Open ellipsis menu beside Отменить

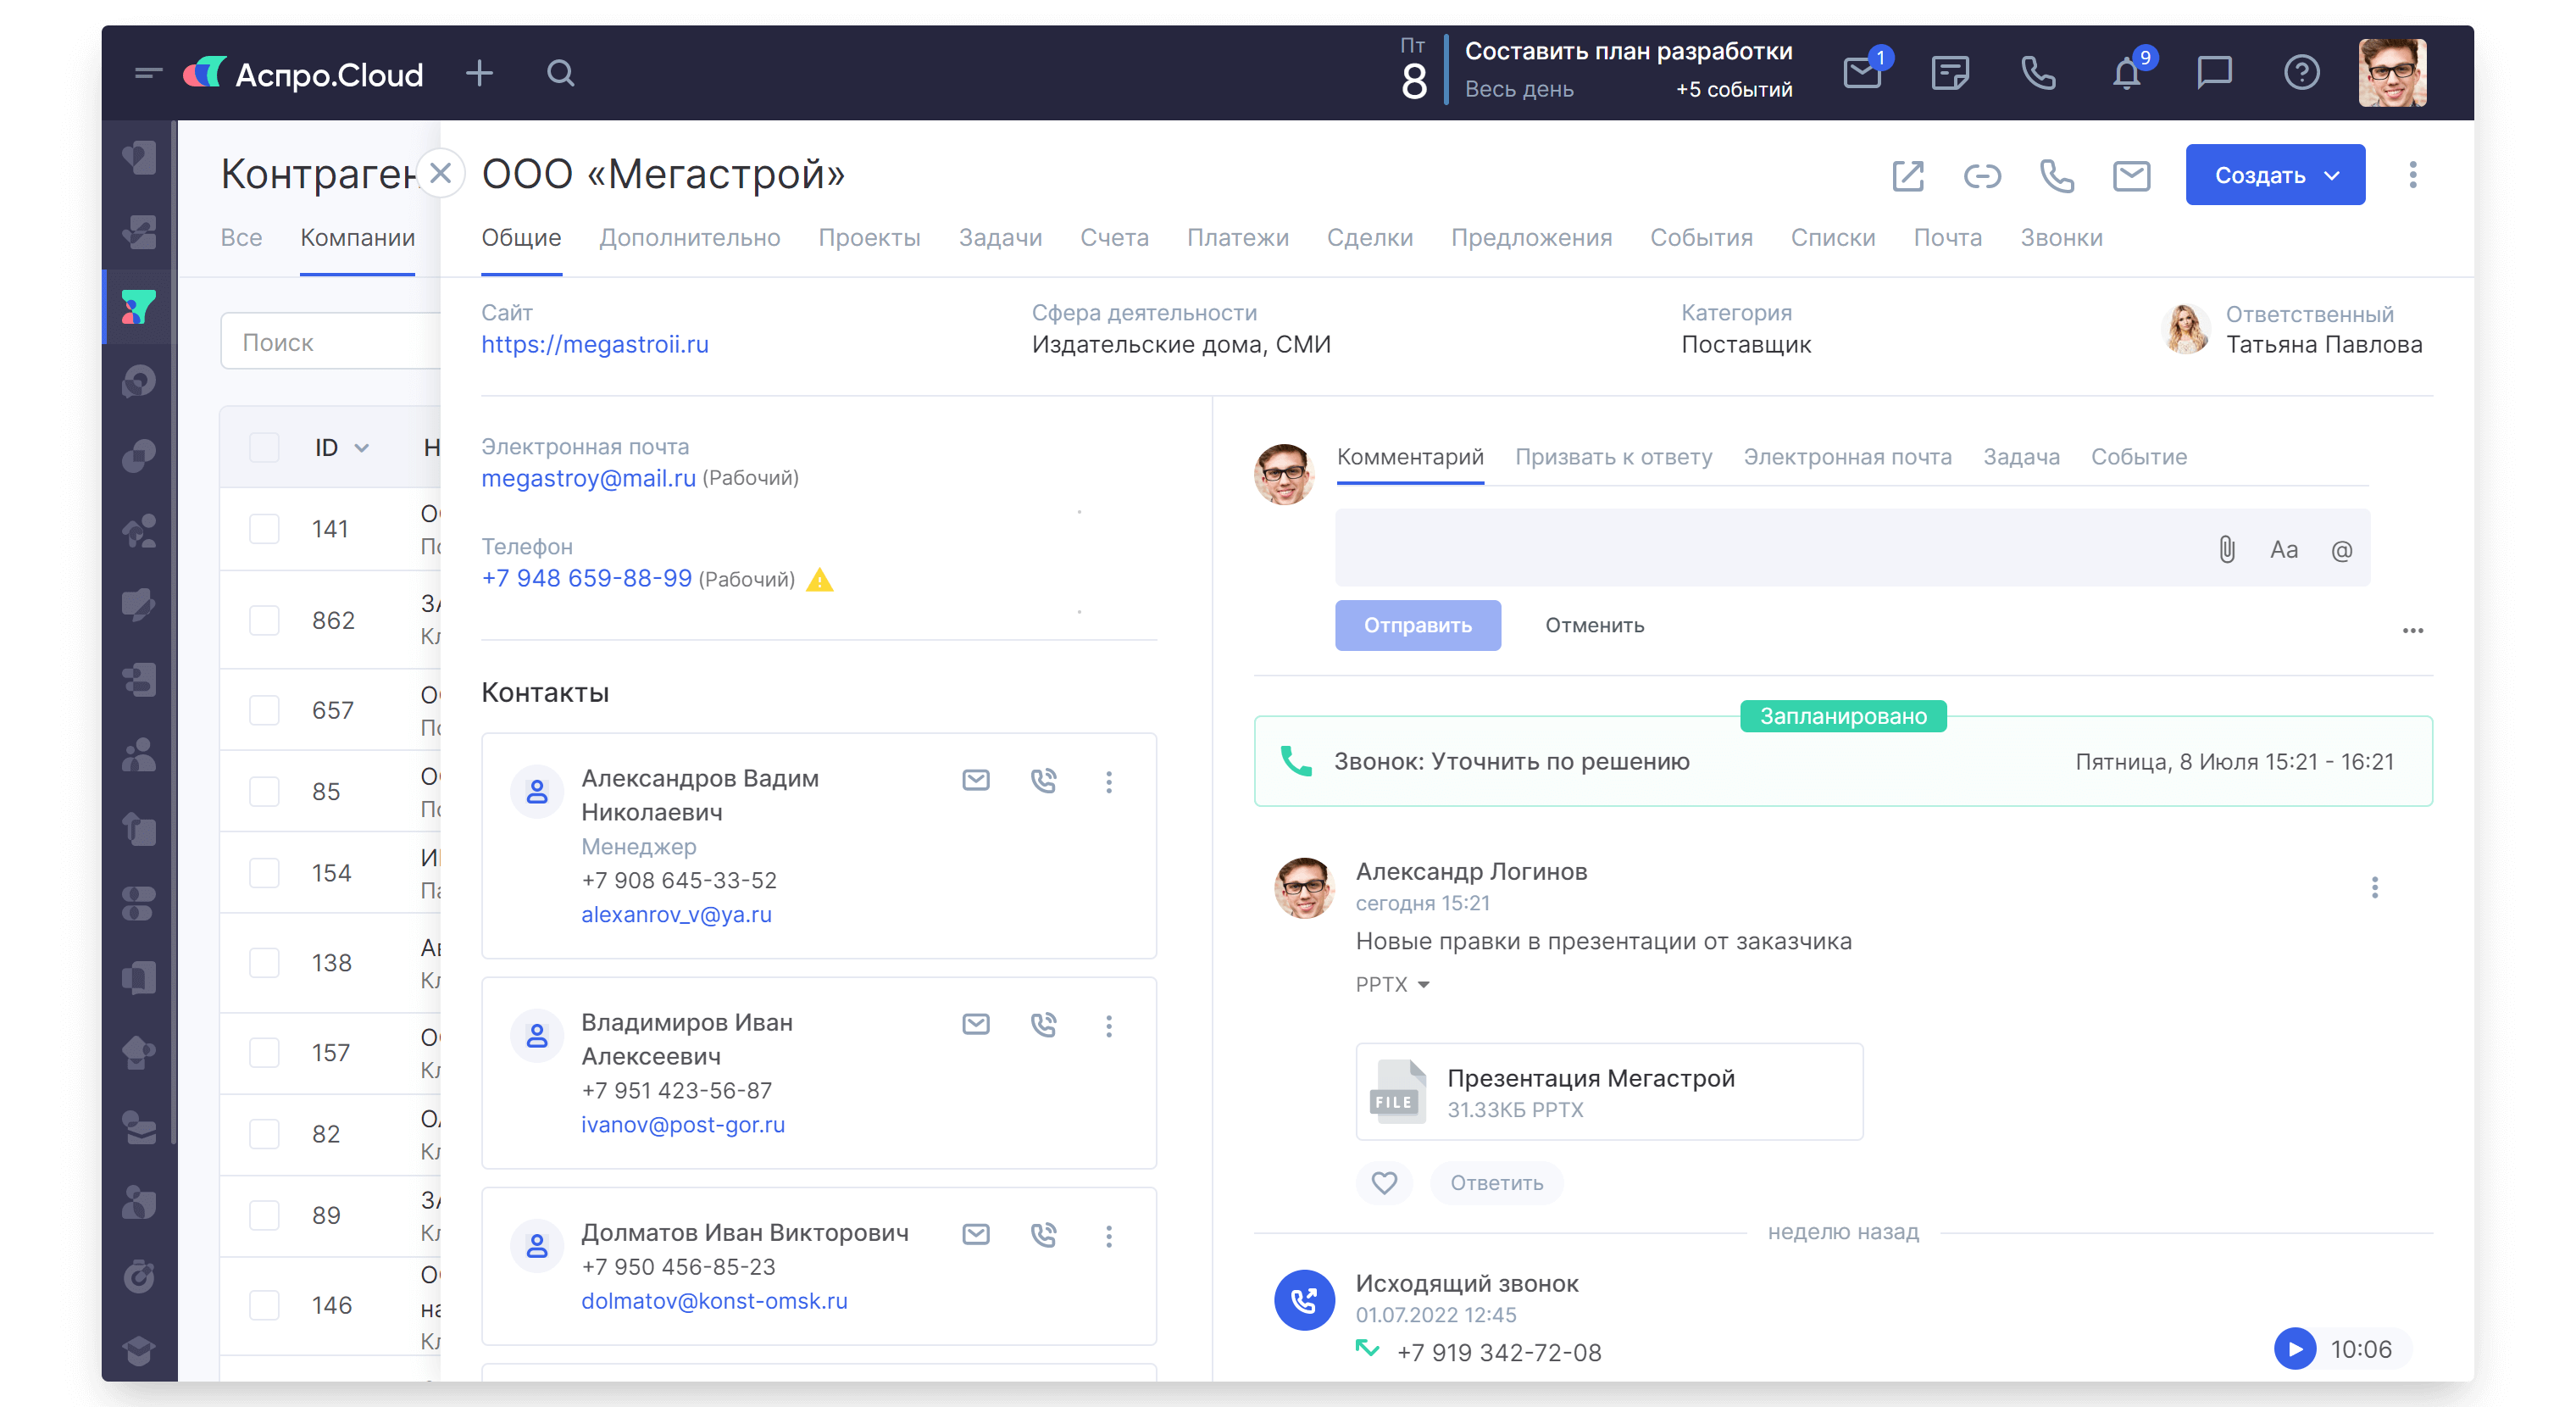click(x=2412, y=631)
